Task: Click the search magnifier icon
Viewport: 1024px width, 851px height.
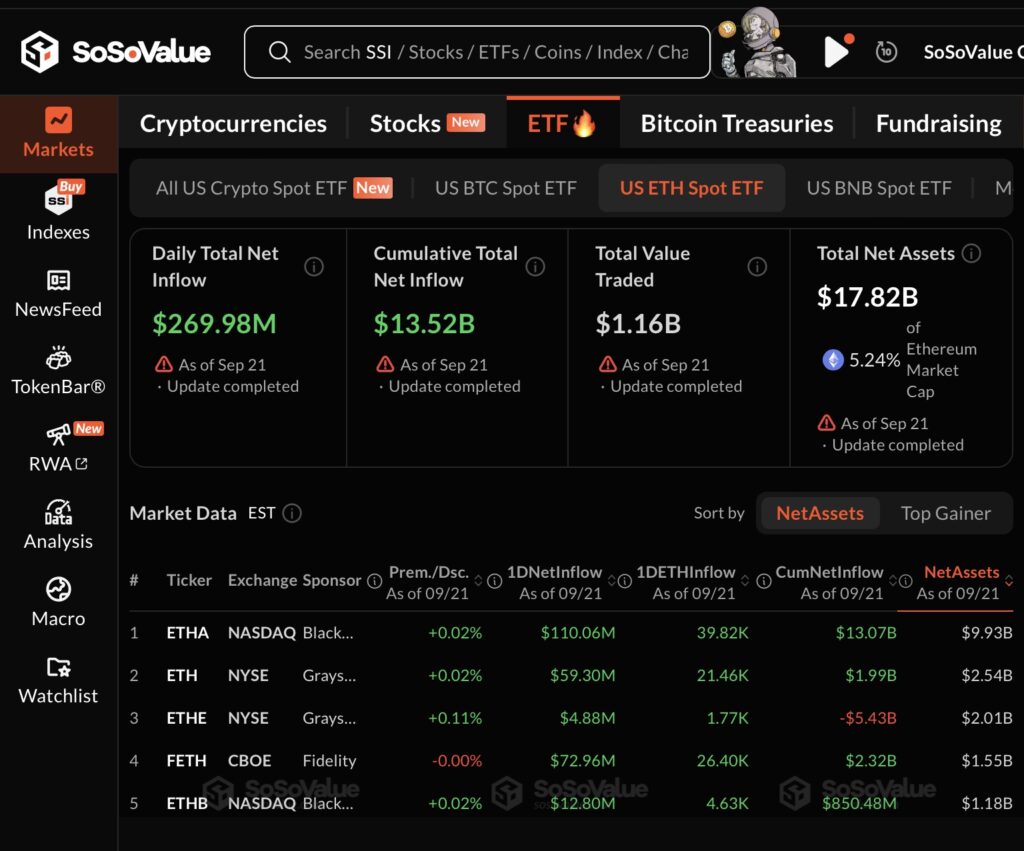Action: coord(280,52)
